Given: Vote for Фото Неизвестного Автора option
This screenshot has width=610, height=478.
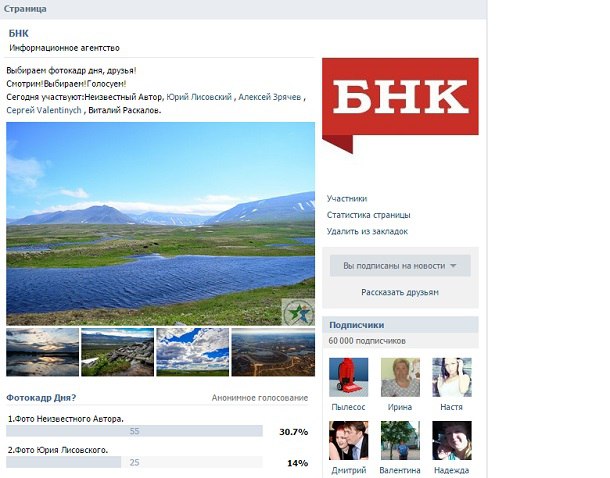Looking at the screenshot, I should 66,419.
